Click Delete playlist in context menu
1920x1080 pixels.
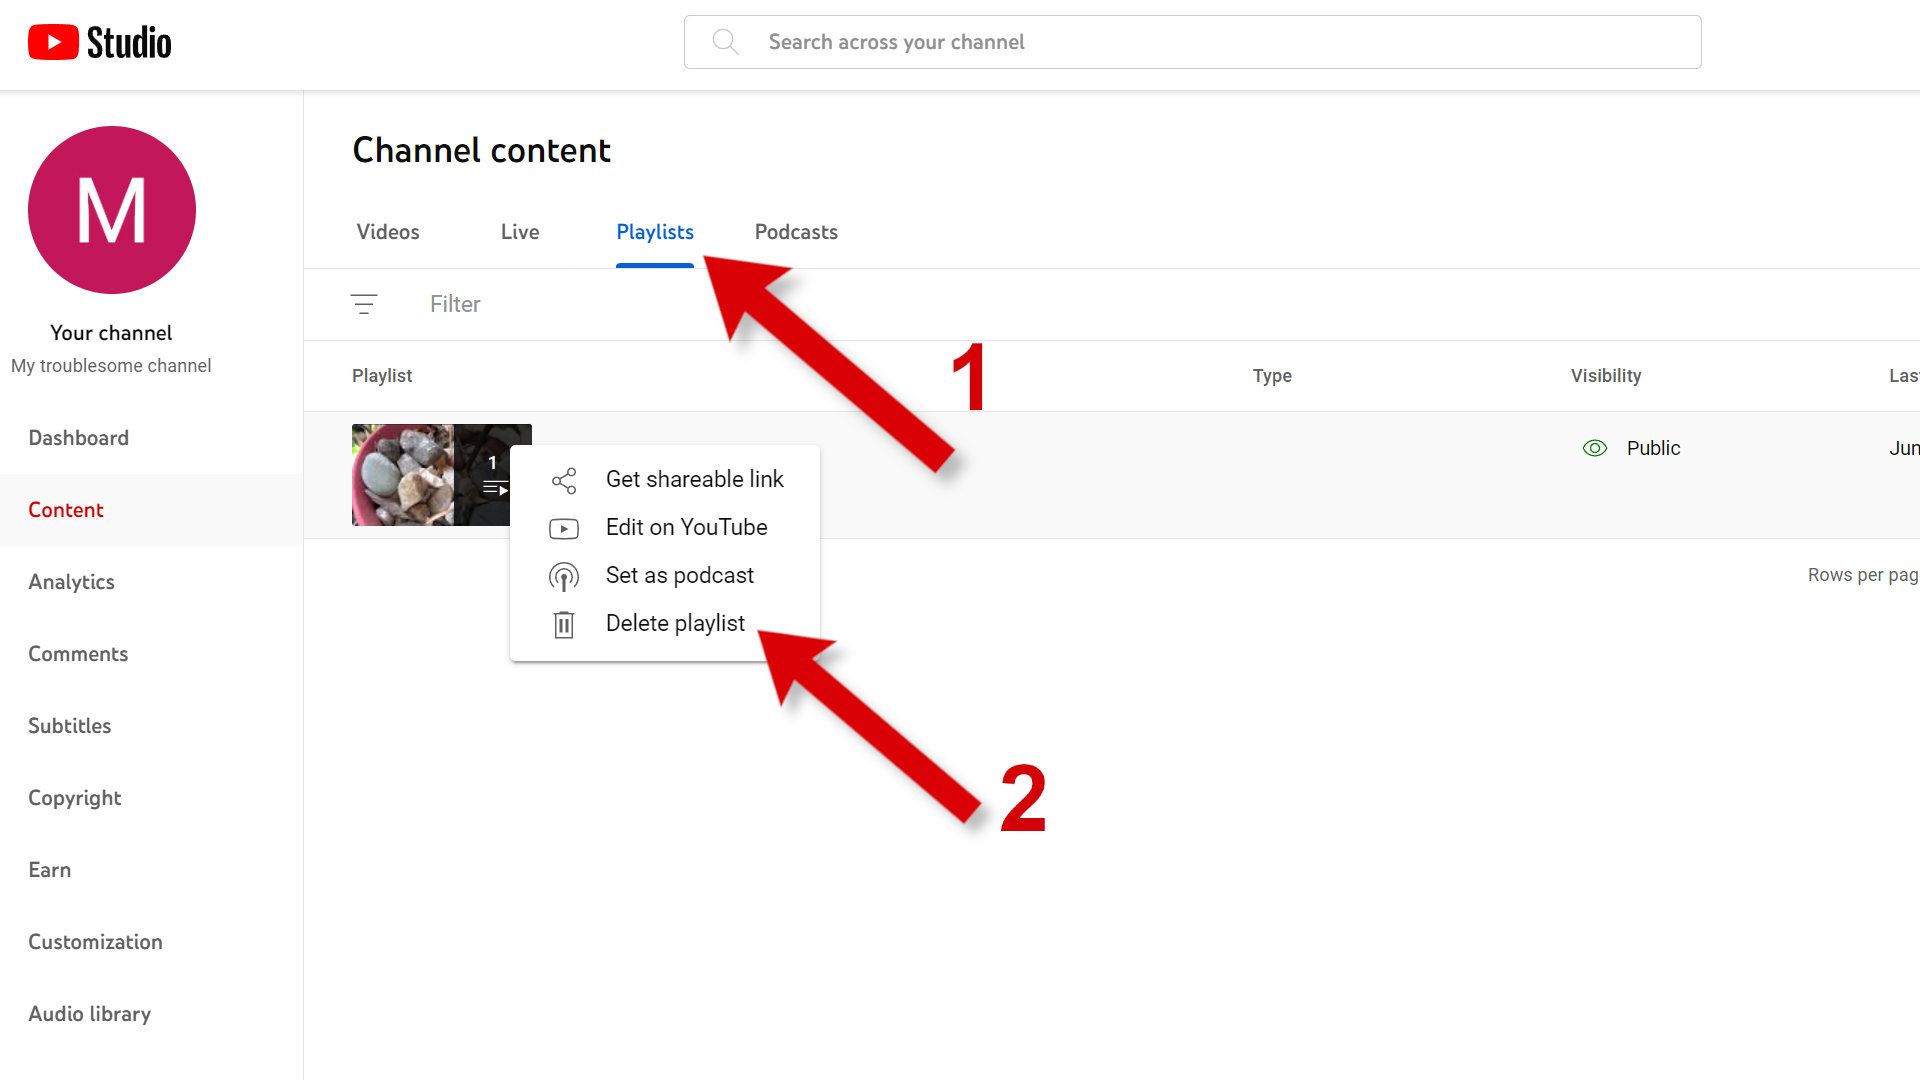point(674,621)
